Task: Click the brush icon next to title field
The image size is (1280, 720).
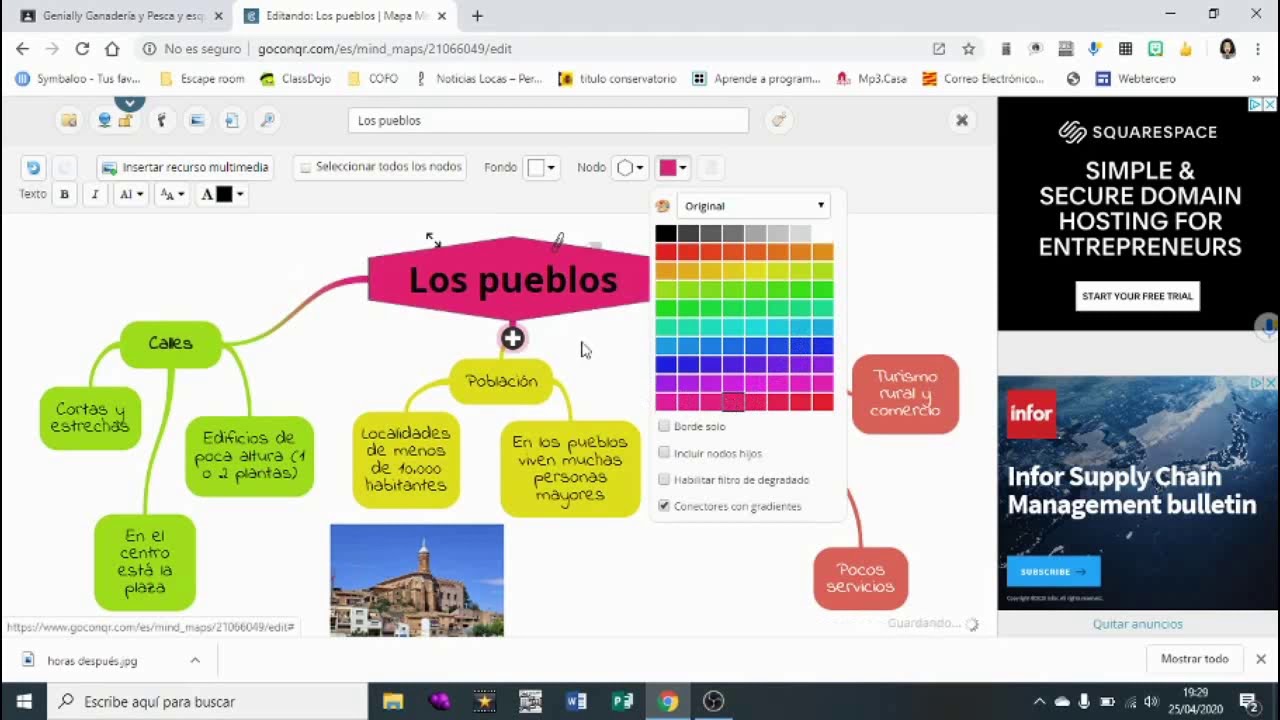Action: pyautogui.click(x=779, y=120)
